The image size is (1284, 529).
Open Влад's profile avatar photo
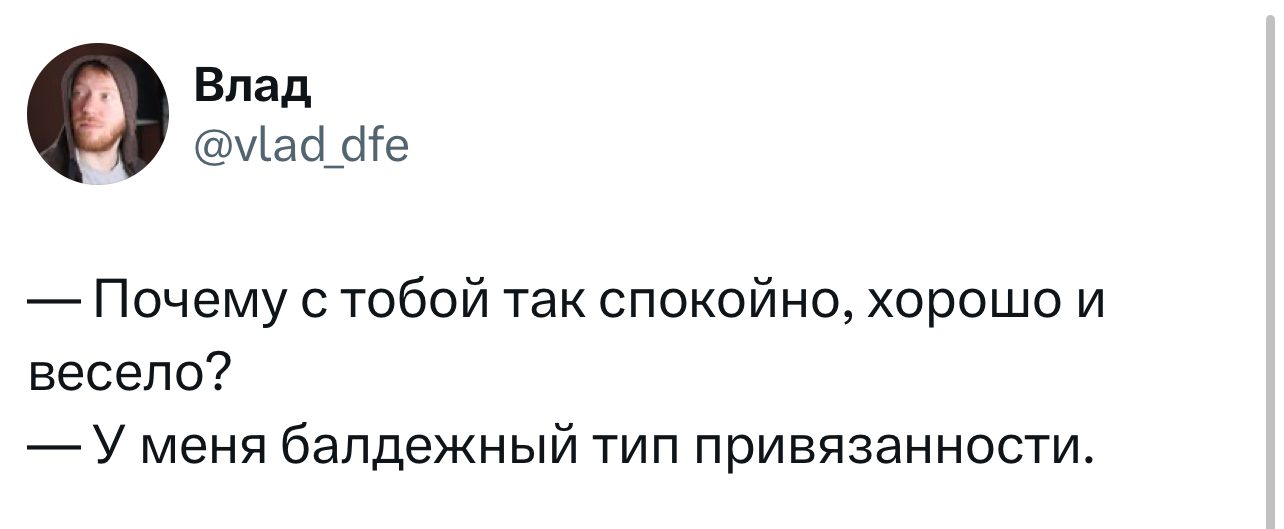pos(98,113)
